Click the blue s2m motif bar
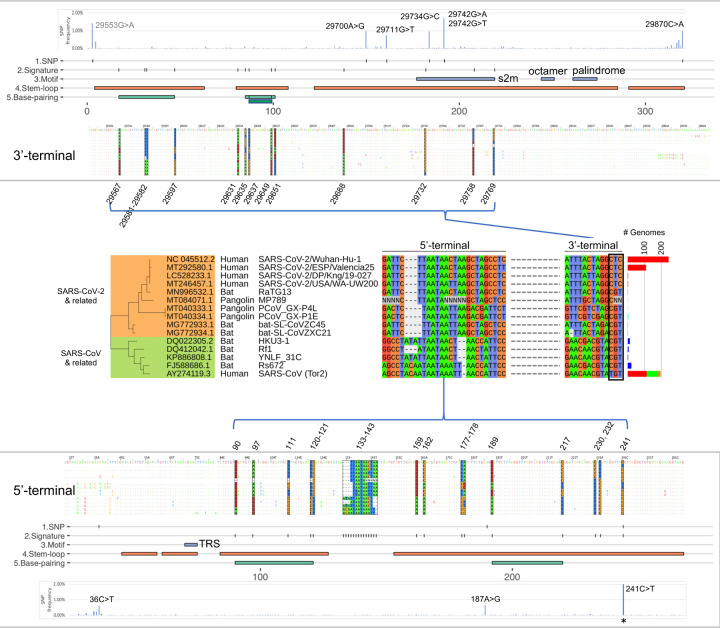The image size is (720, 628). 456,79
